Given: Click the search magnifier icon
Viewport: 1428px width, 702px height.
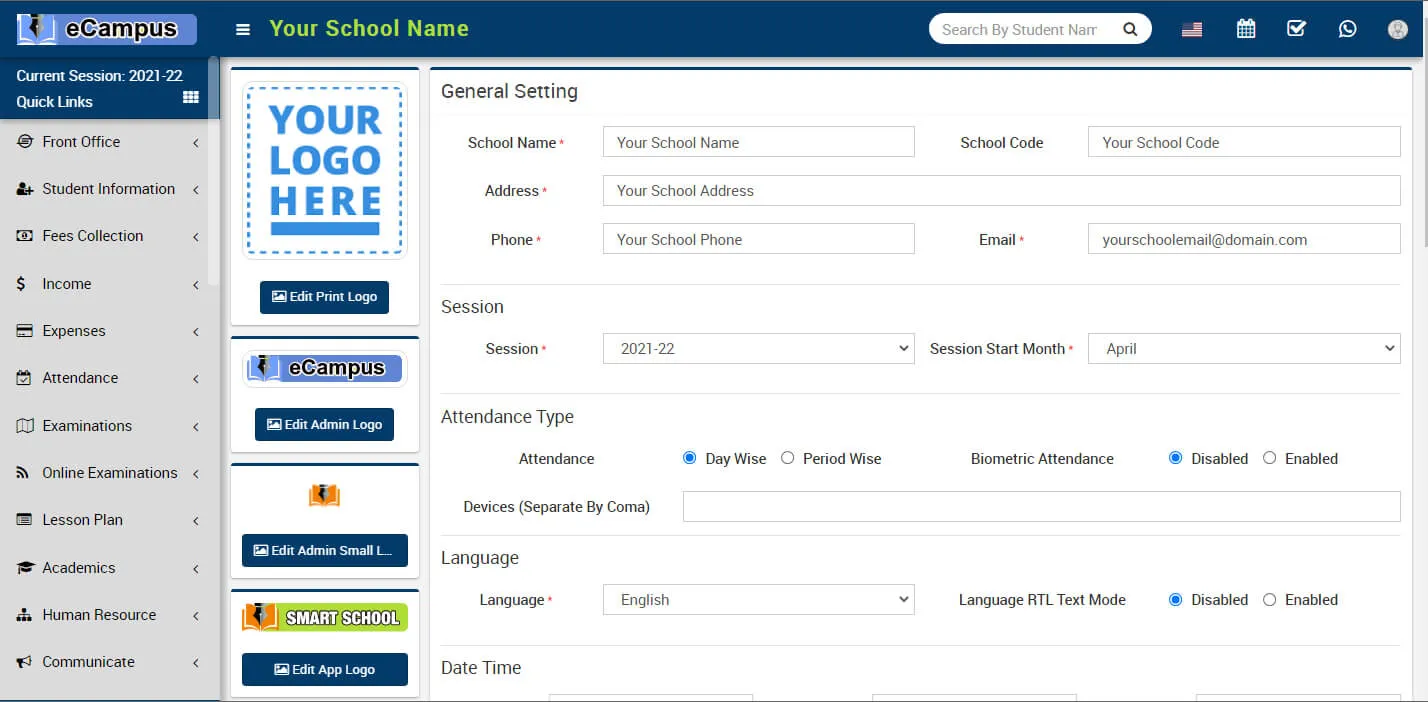Looking at the screenshot, I should [1130, 29].
